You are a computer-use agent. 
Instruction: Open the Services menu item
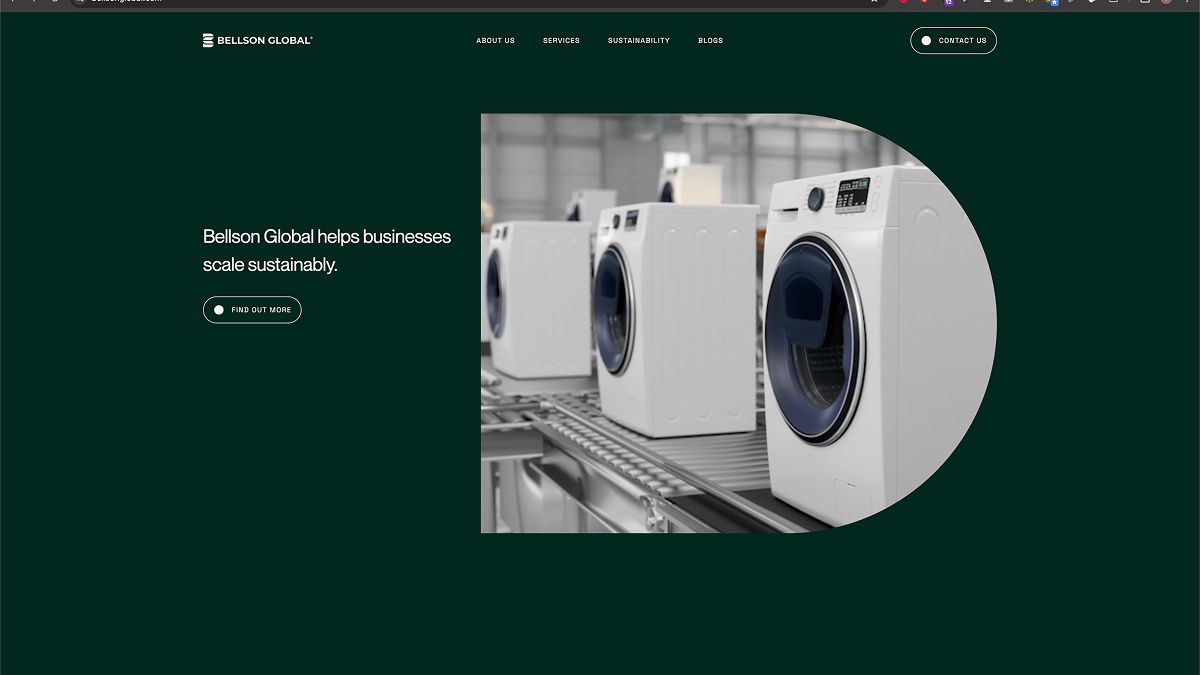pyautogui.click(x=561, y=41)
